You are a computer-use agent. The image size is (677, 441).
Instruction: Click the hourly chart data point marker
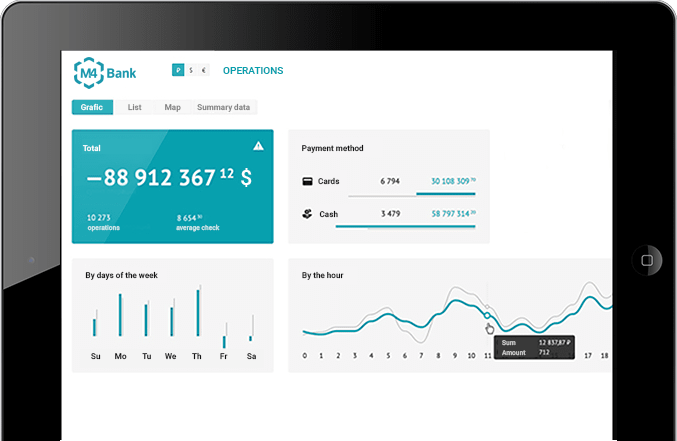point(487,316)
